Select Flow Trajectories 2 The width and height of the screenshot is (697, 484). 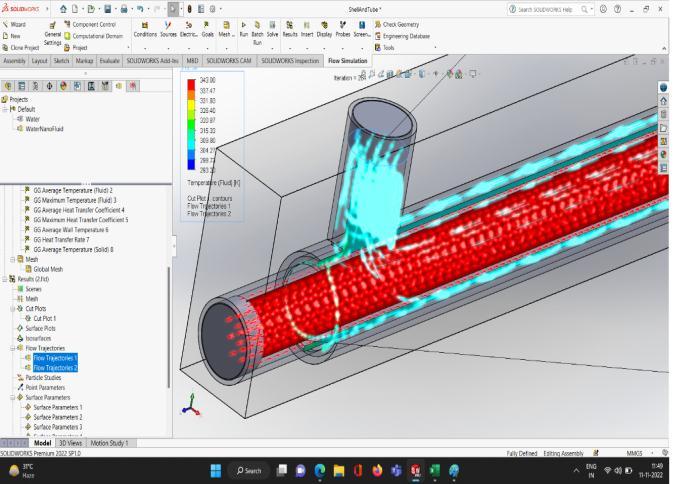click(55, 368)
